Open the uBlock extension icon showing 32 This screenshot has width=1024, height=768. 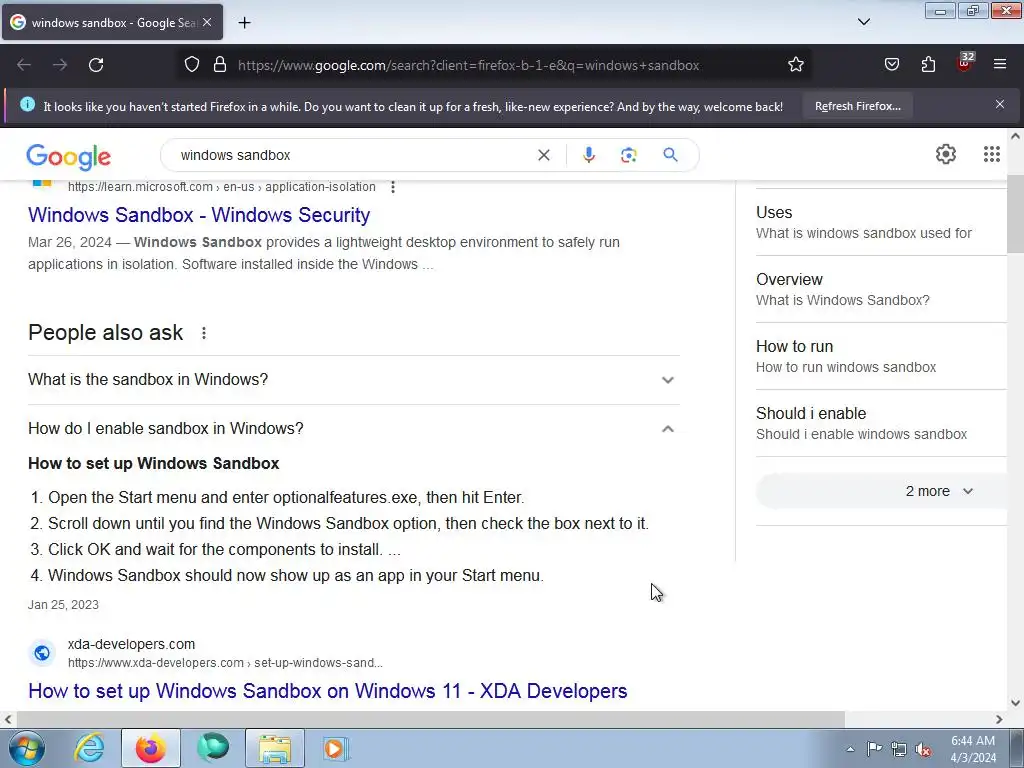click(x=965, y=63)
